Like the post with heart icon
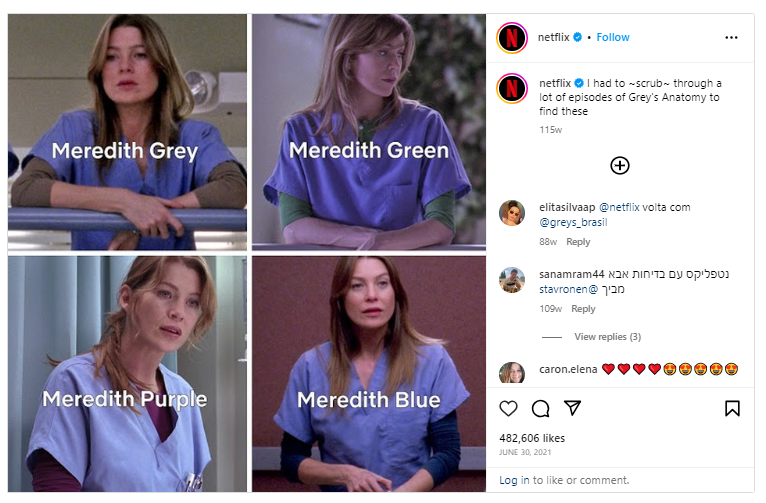Viewport: 766px width, 503px height. pos(508,408)
